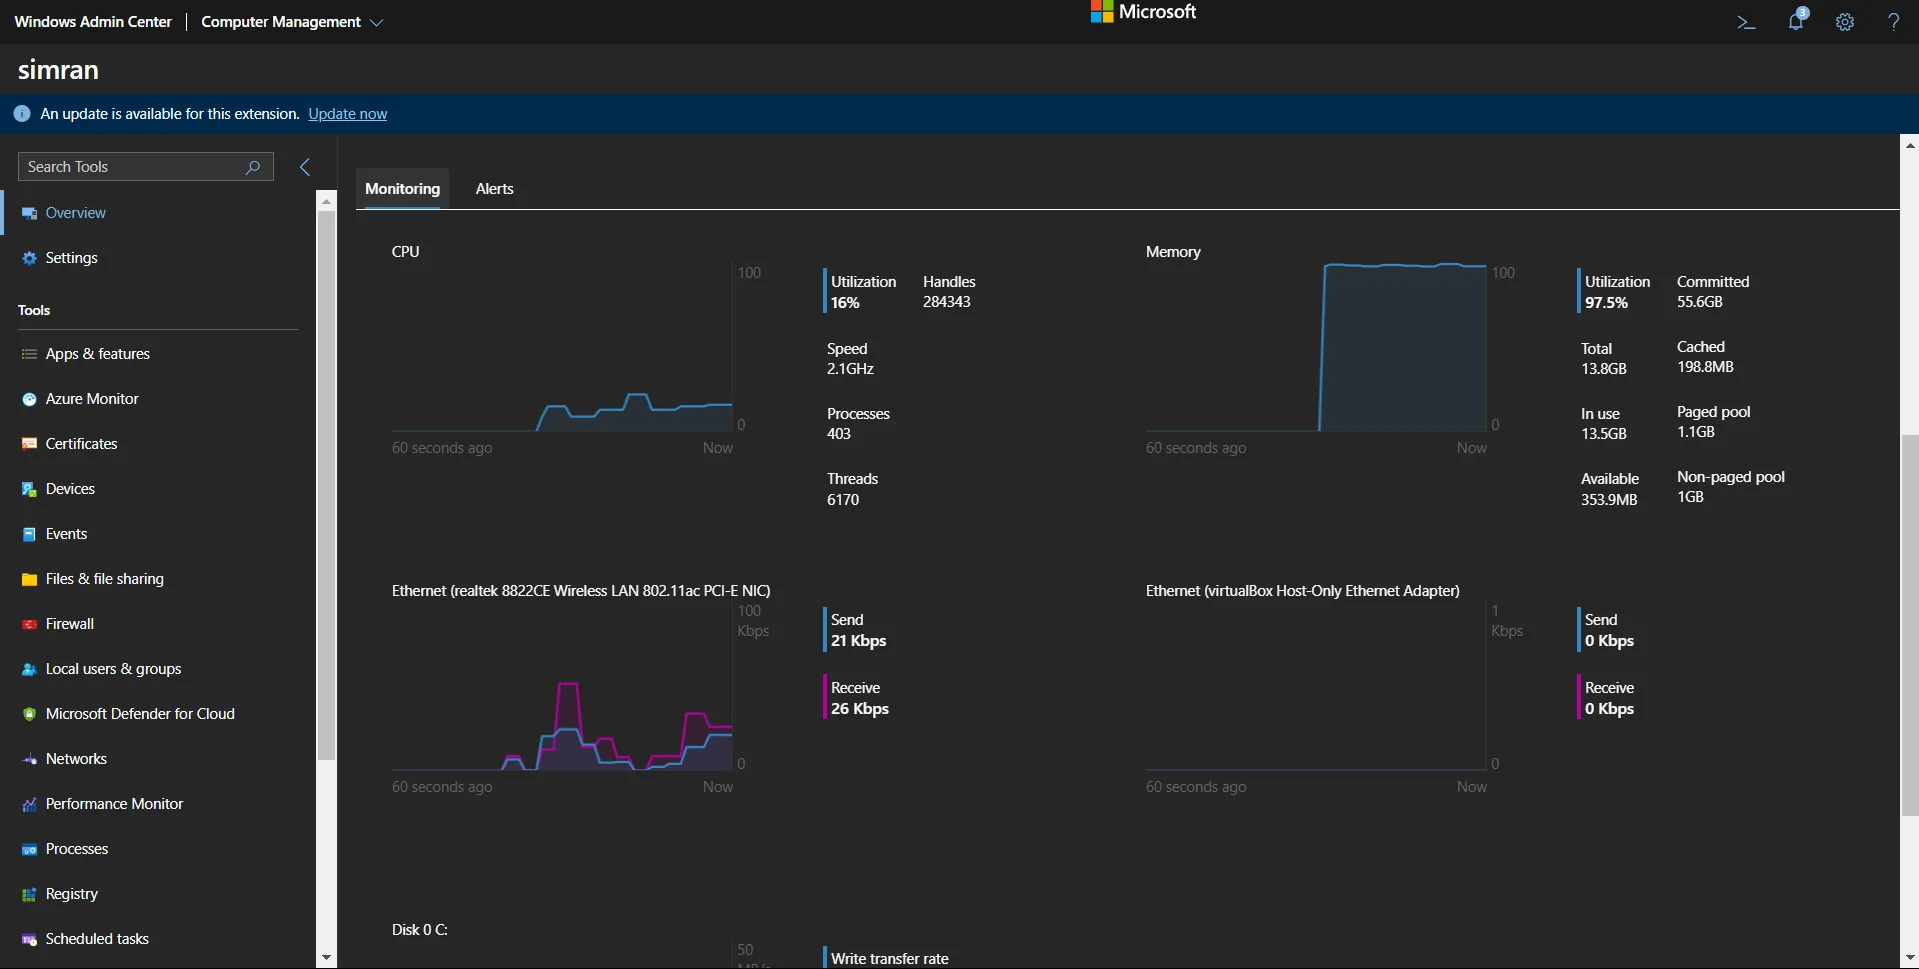Open Files & file sharing label
Image resolution: width=1919 pixels, height=969 pixels.
click(x=105, y=579)
